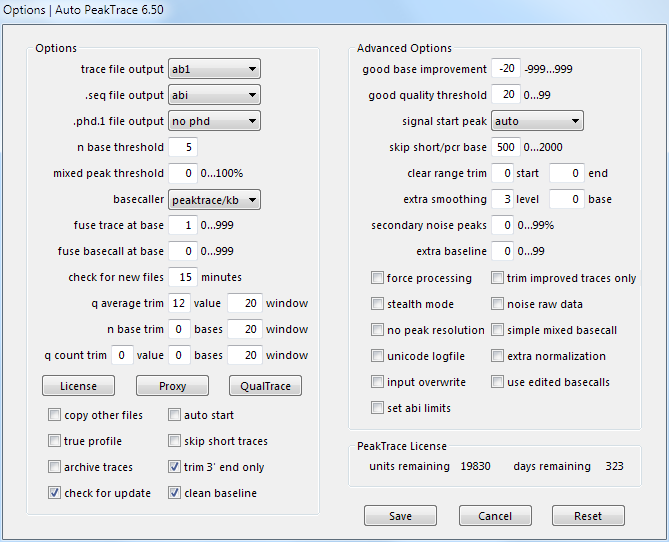Enable copy other files checkbox
Image resolution: width=669 pixels, height=542 pixels.
point(54,415)
